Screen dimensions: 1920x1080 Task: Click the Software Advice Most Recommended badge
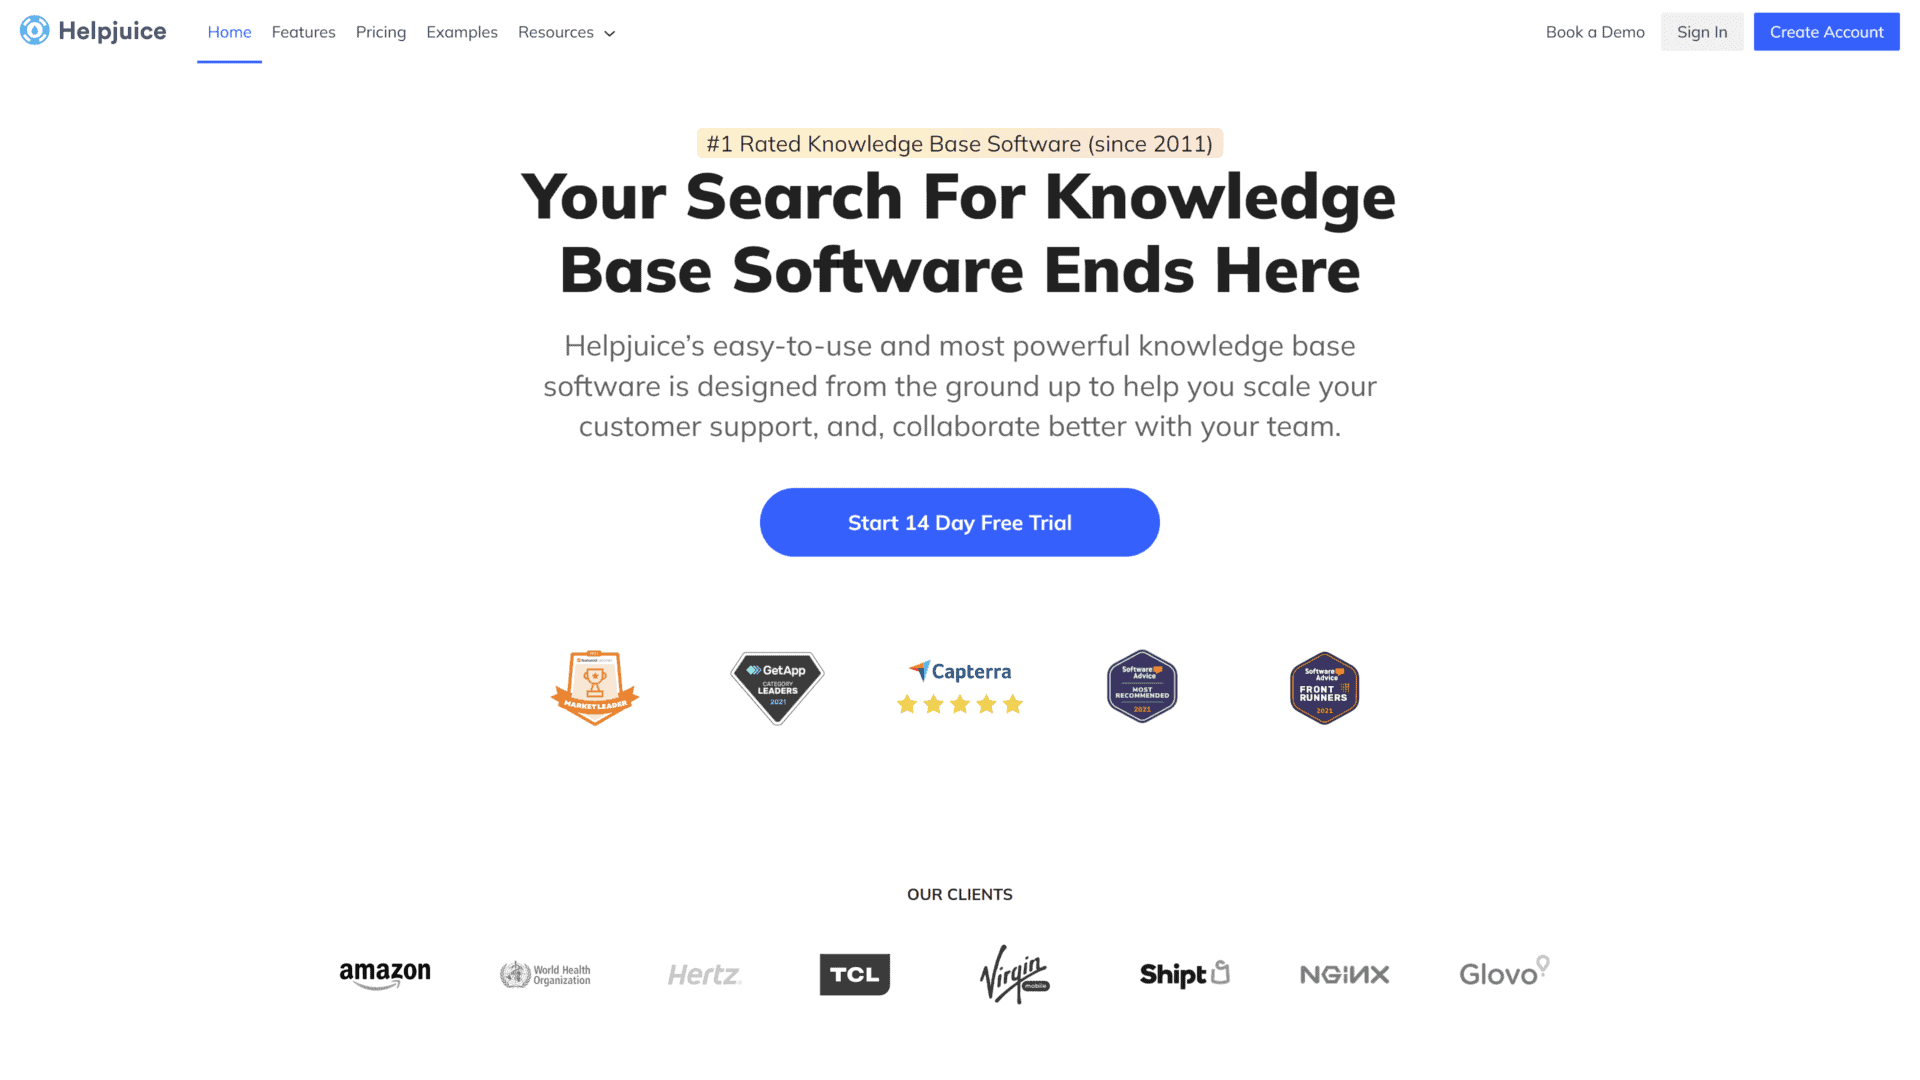point(1141,686)
